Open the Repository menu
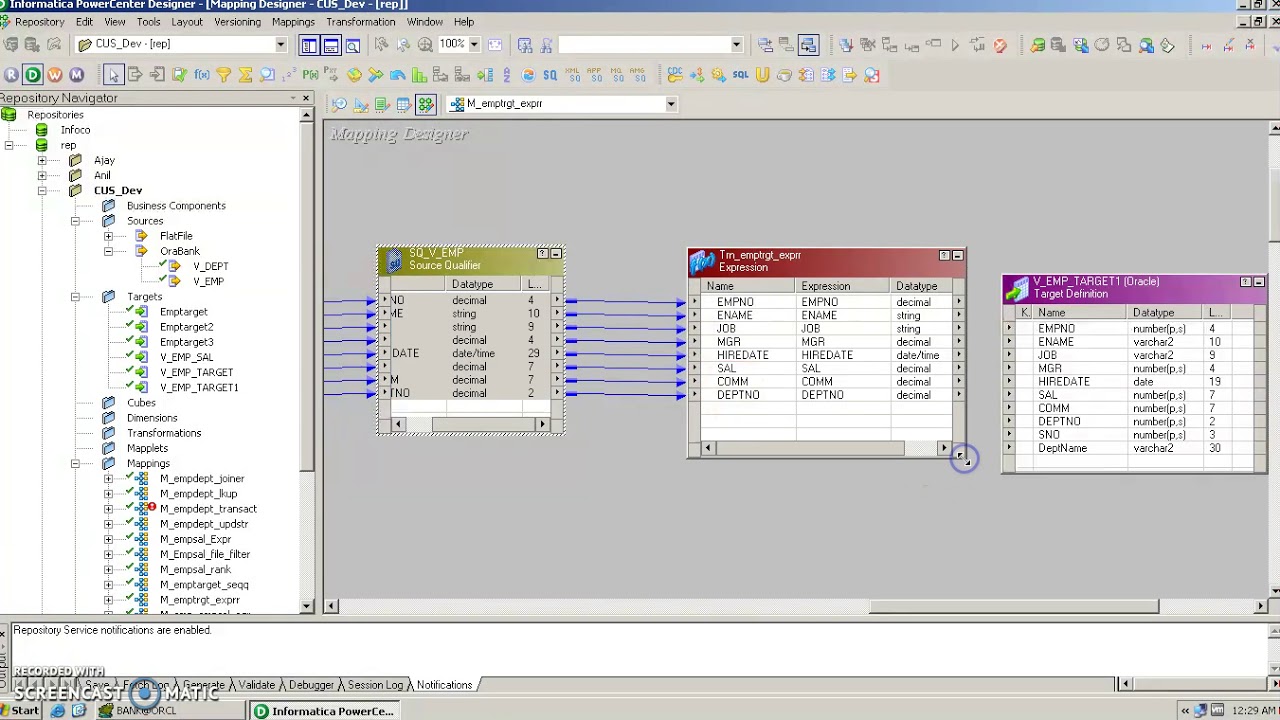The image size is (1280, 720). (39, 21)
